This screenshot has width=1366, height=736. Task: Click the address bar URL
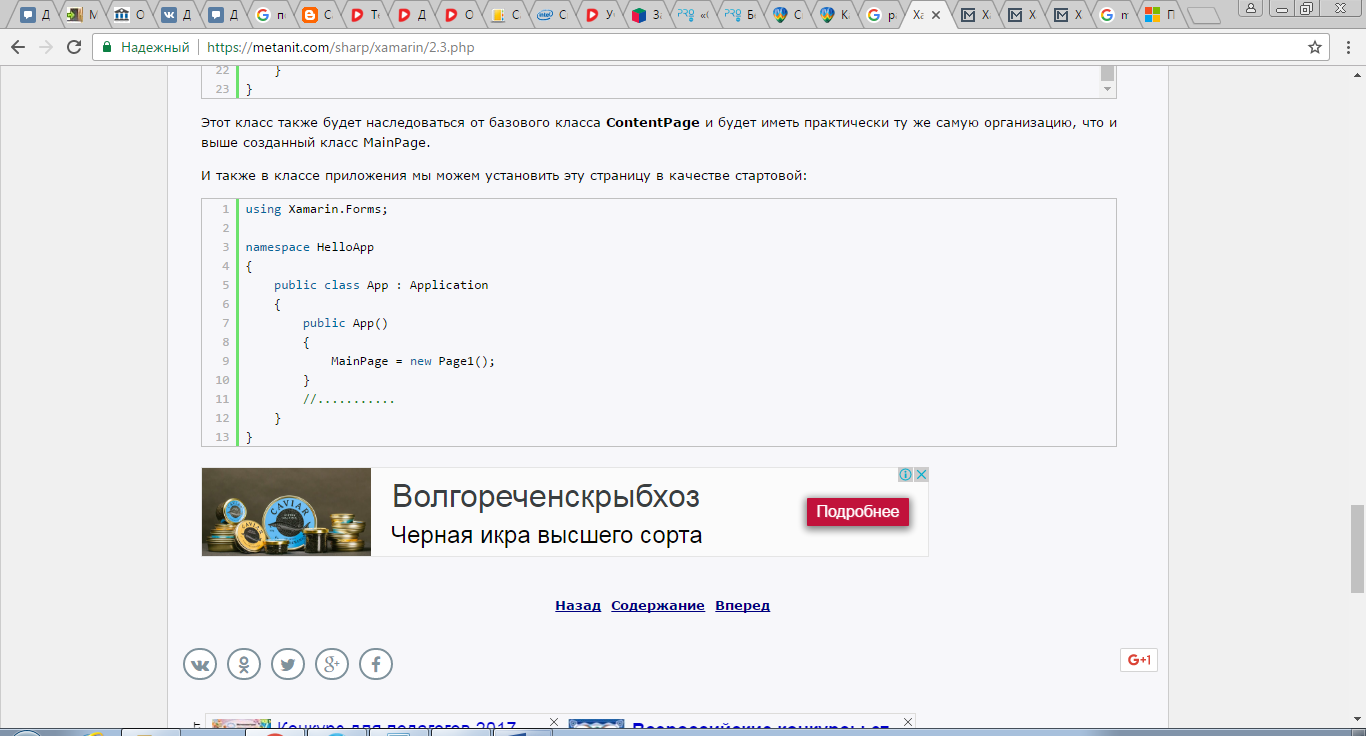click(x=340, y=47)
